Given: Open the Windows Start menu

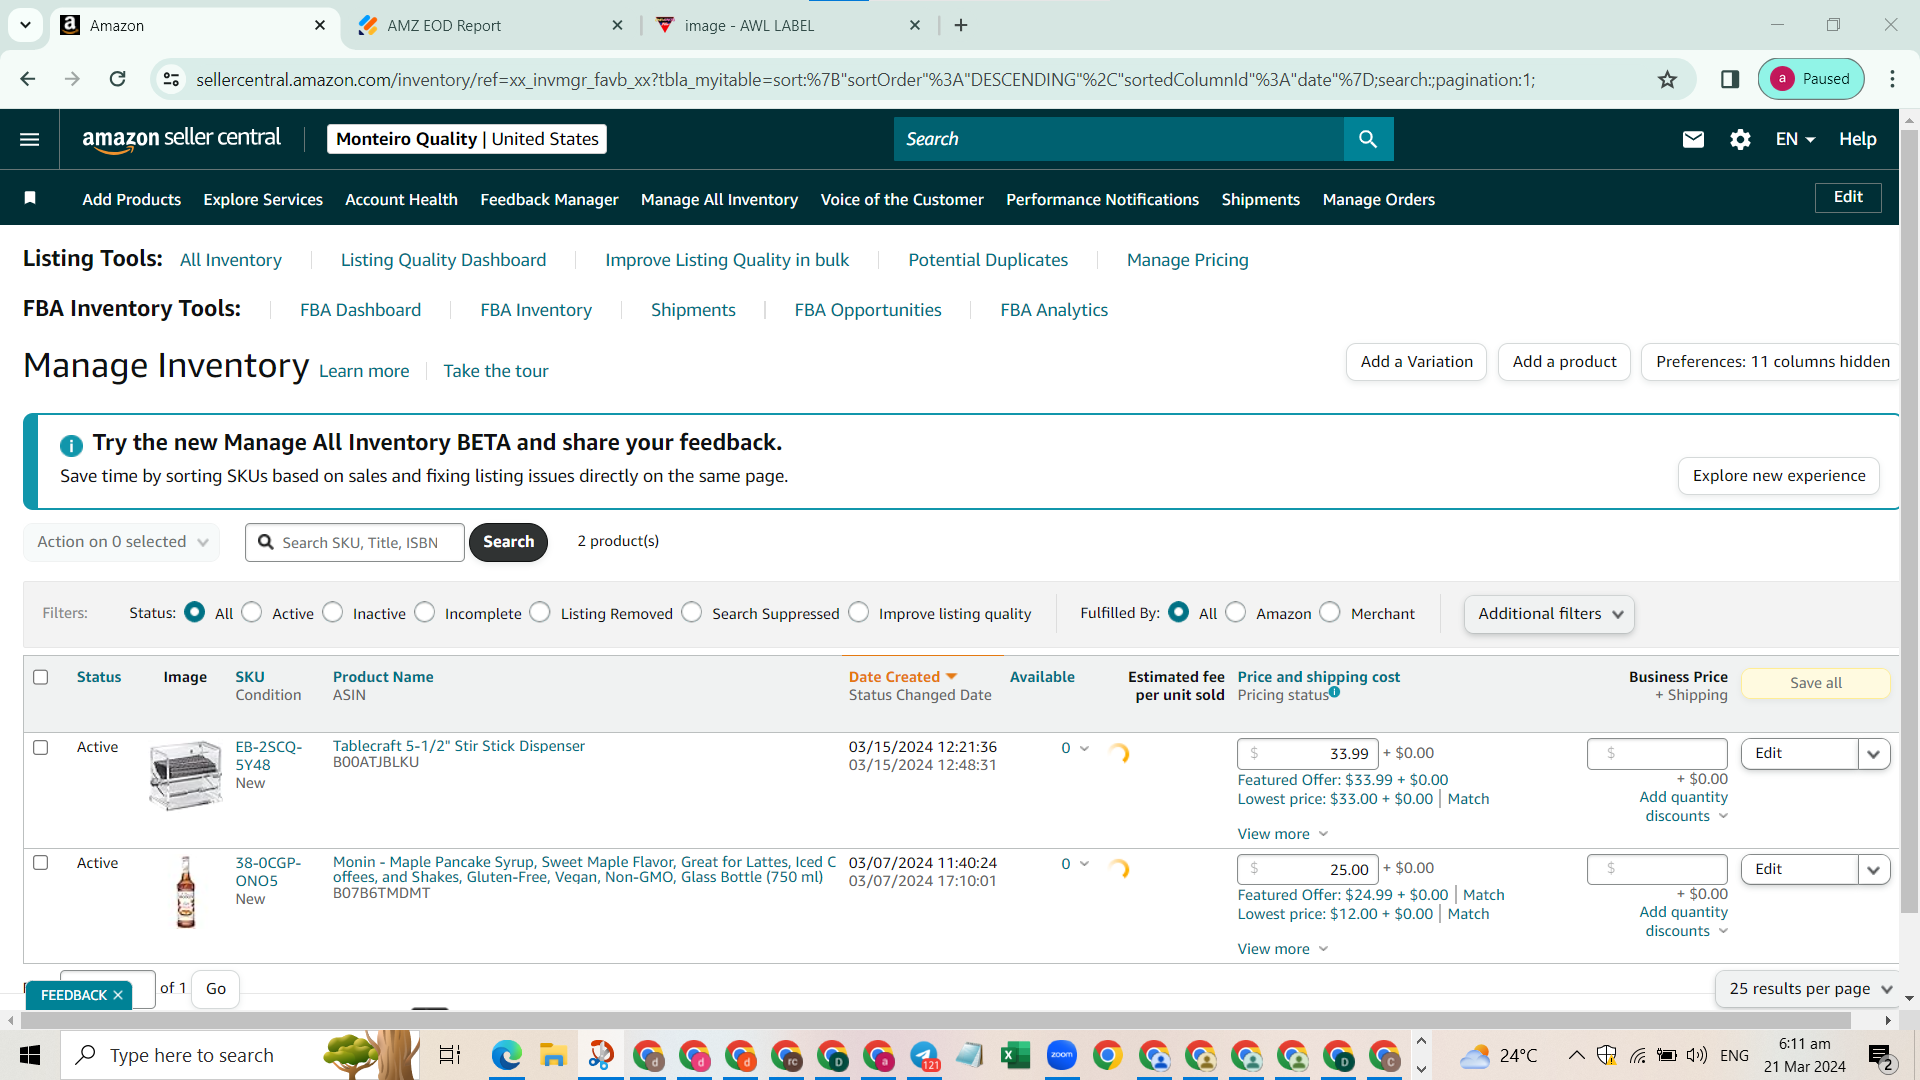Looking at the screenshot, I should coord(30,1055).
